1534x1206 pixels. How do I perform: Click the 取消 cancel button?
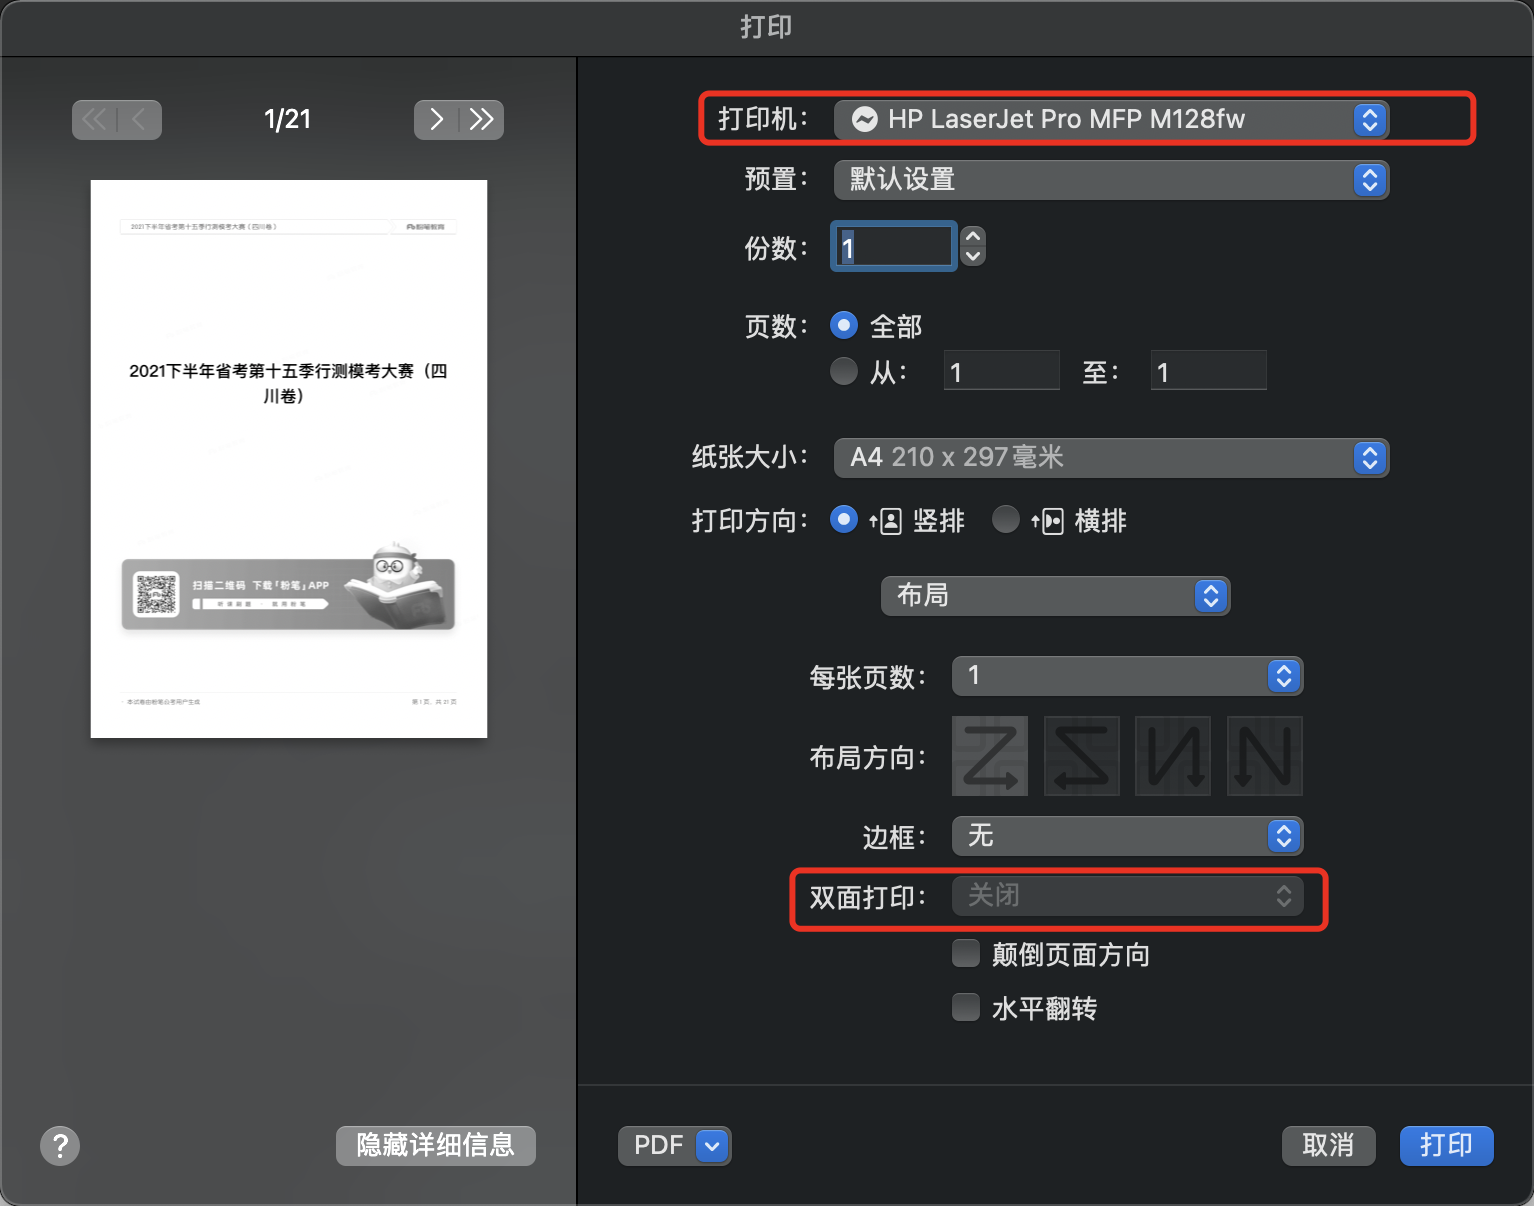click(1328, 1146)
